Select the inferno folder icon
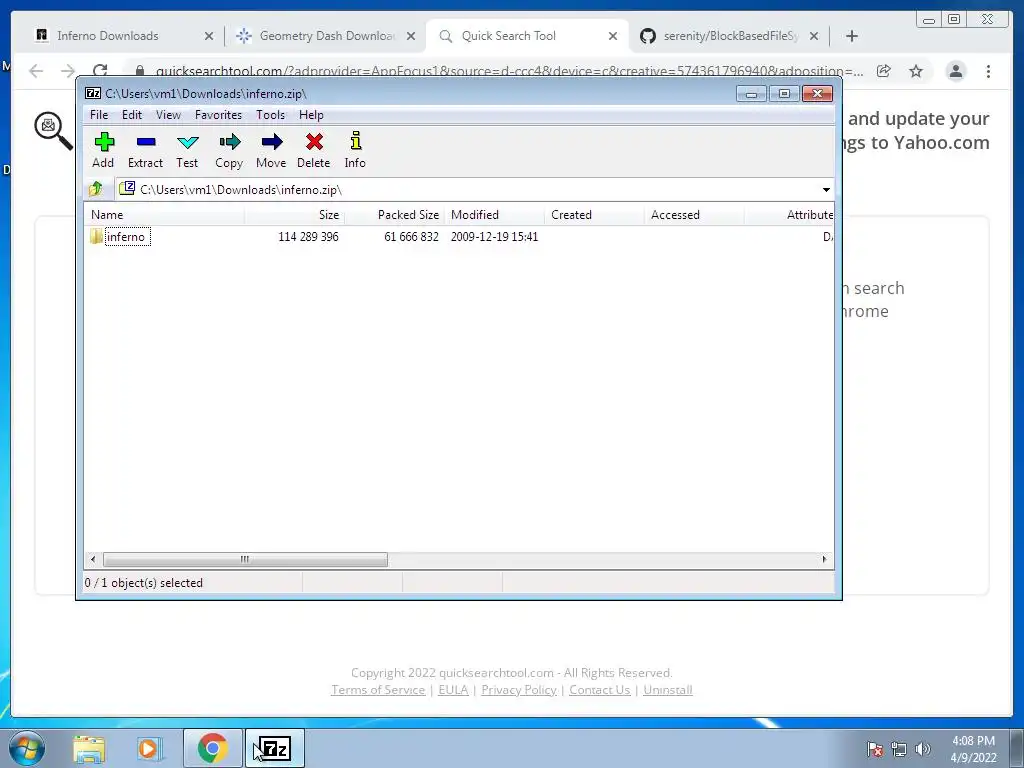The height and width of the screenshot is (768, 1024). click(97, 236)
